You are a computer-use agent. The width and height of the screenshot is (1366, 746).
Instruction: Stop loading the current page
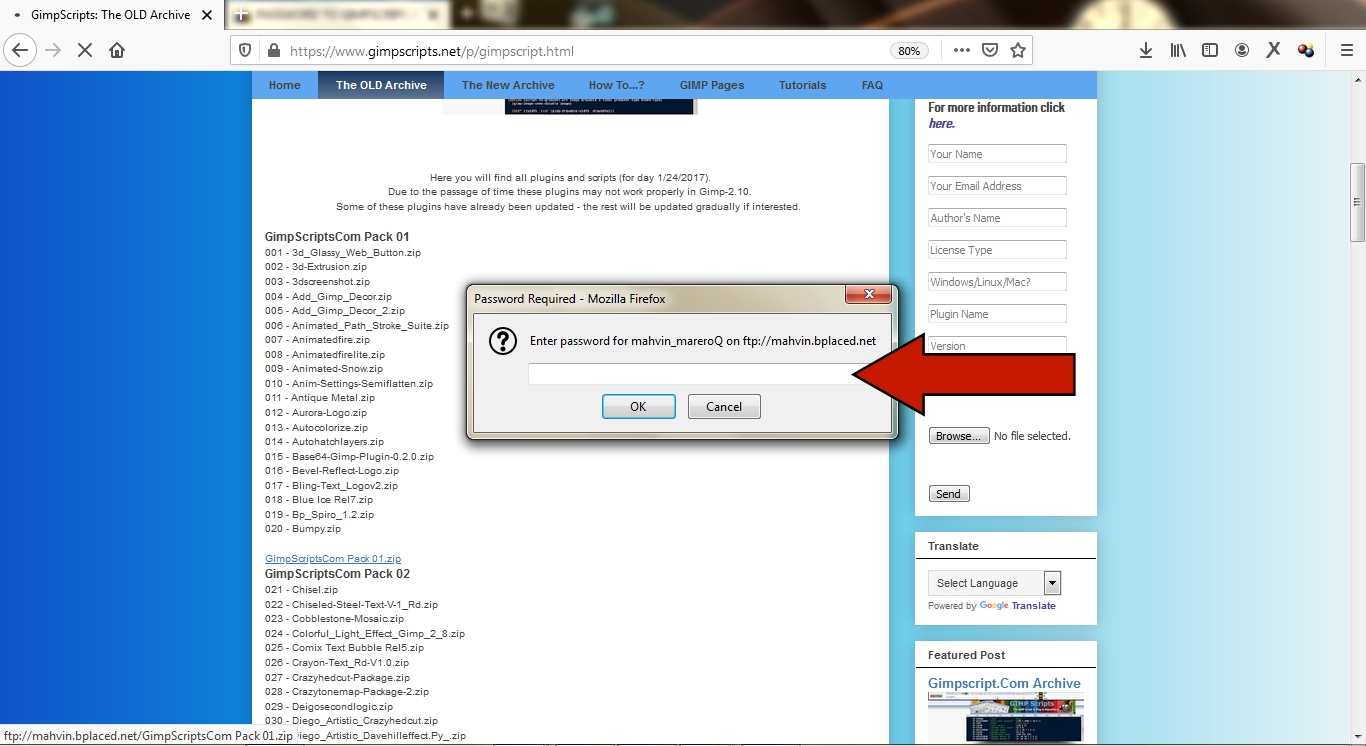click(85, 50)
